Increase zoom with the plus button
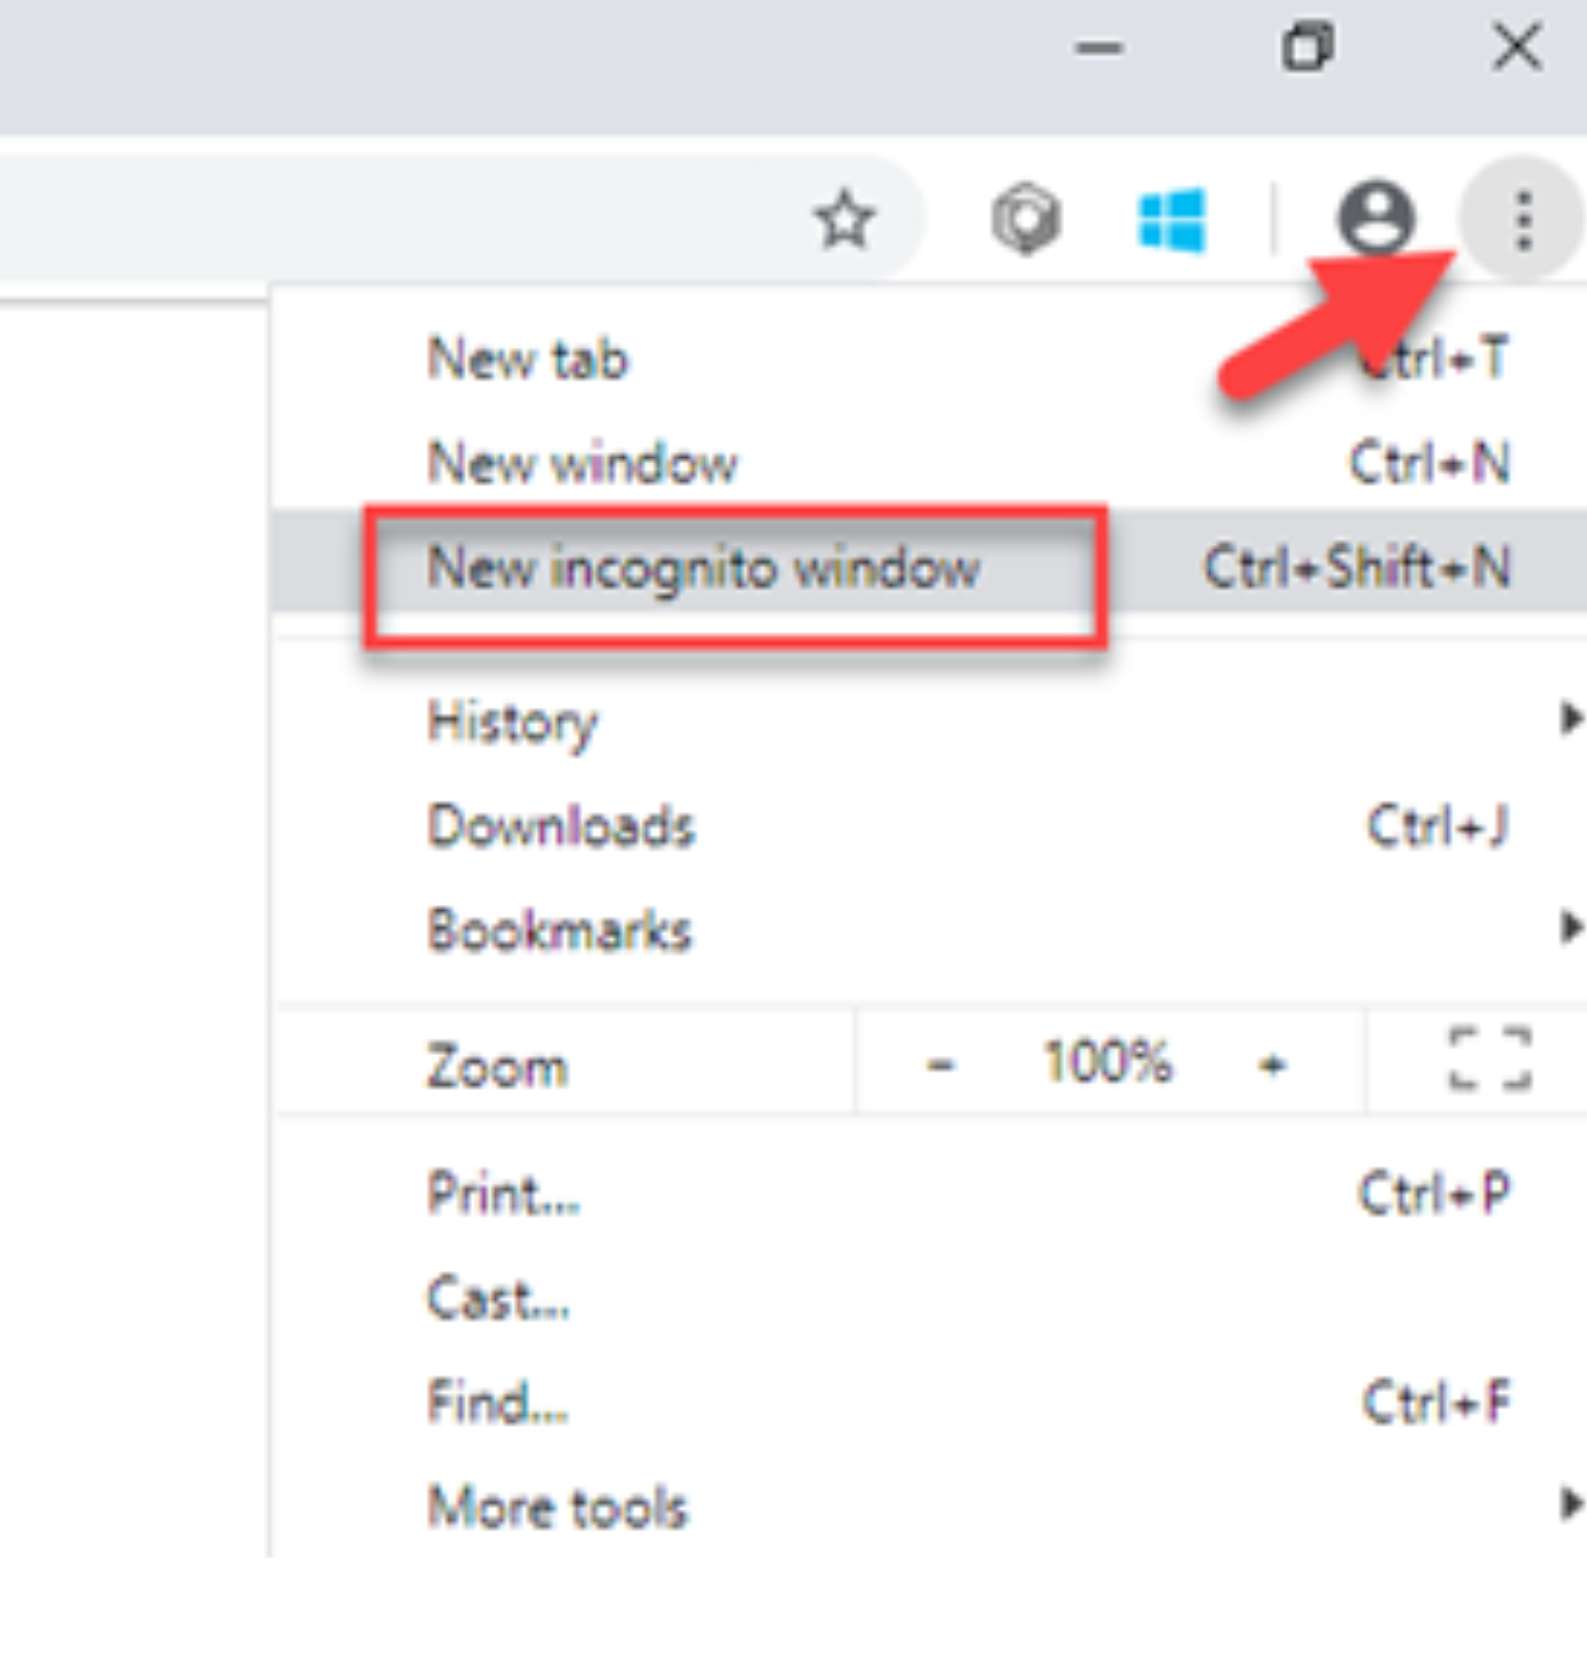Viewport: 1587px width, 1678px height. [x=1272, y=1064]
